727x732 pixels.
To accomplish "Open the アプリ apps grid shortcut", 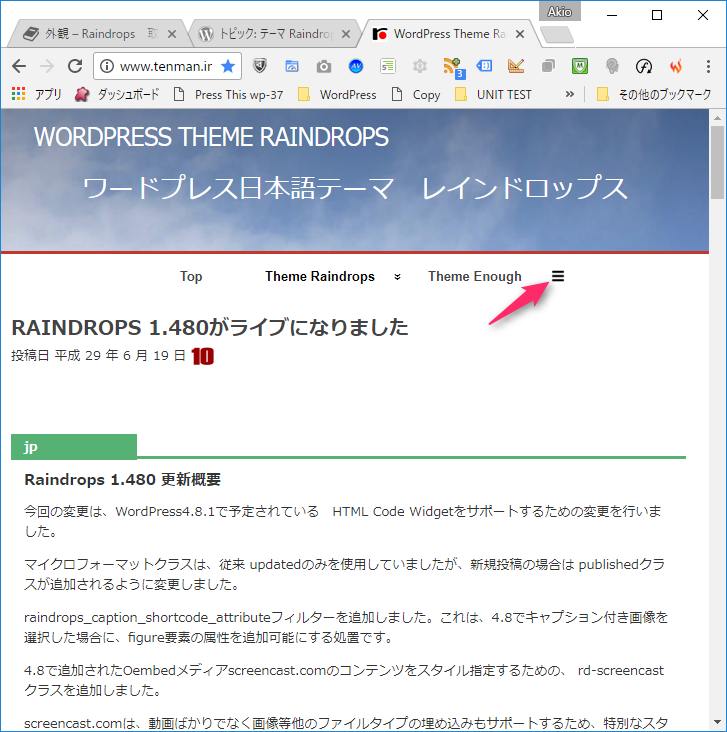I will pyautogui.click(x=36, y=94).
